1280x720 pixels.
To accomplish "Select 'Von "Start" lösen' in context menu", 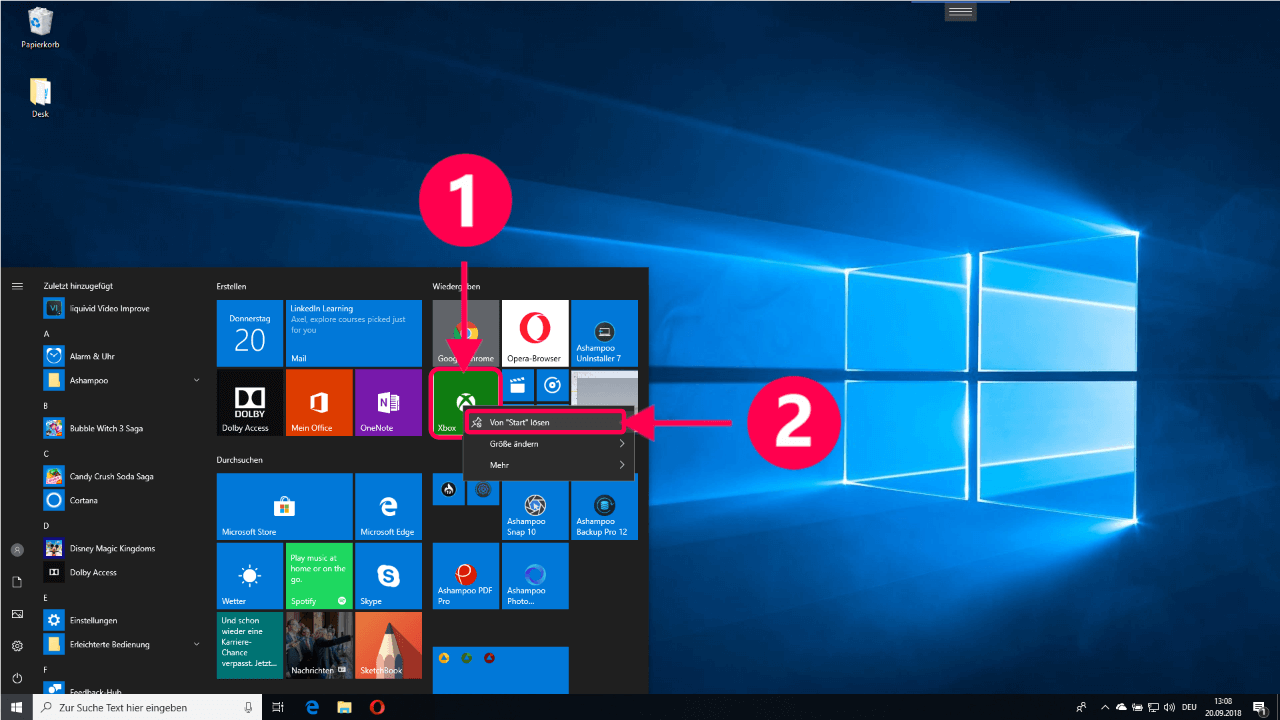I will [548, 422].
